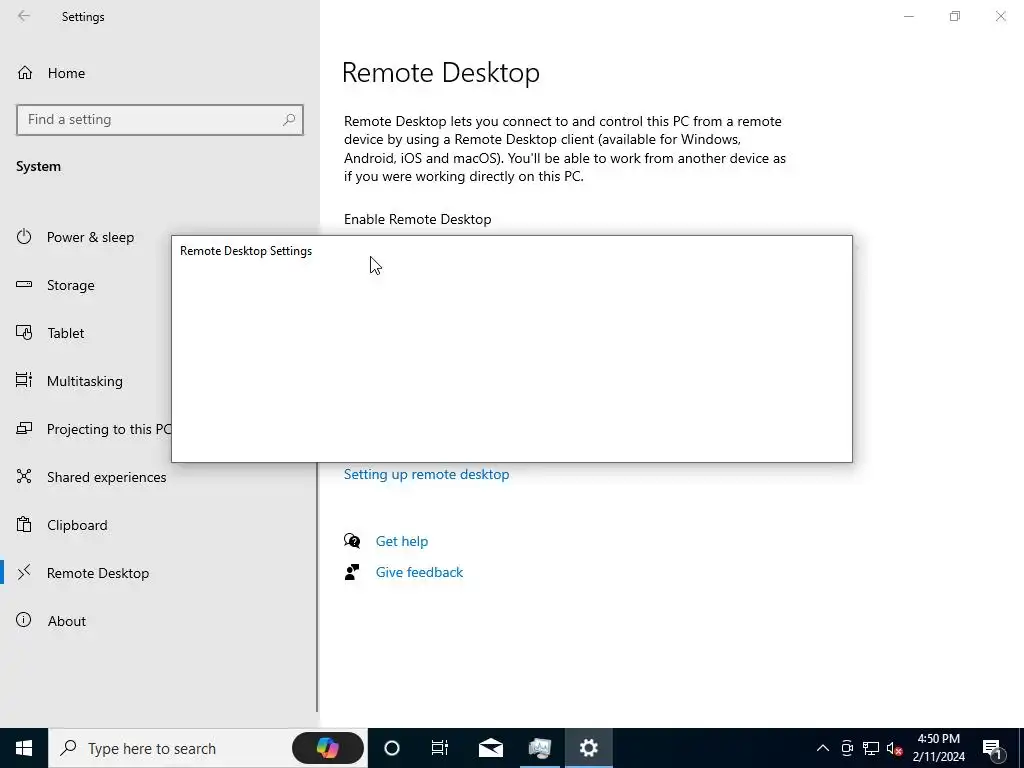Click the Multitasking sidebar icon
1024x768 pixels.
24,380
